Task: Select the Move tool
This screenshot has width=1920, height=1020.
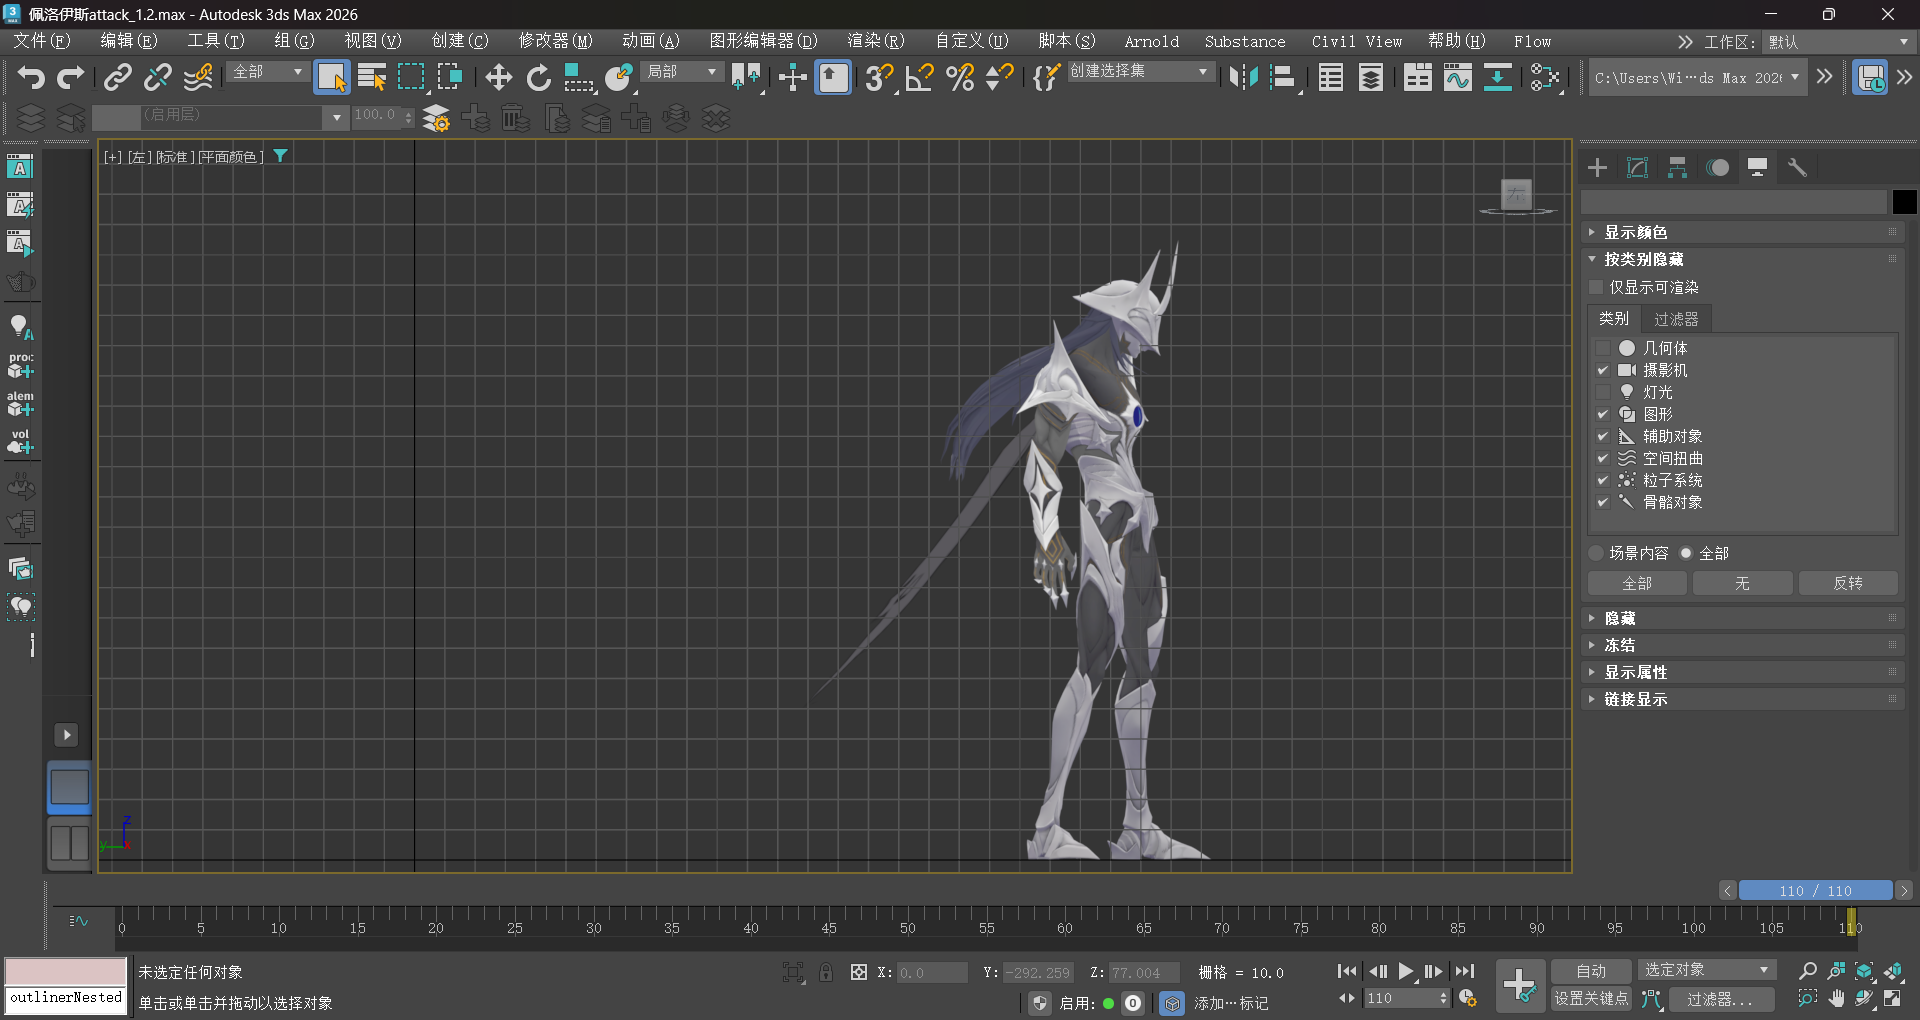Action: pyautogui.click(x=498, y=77)
